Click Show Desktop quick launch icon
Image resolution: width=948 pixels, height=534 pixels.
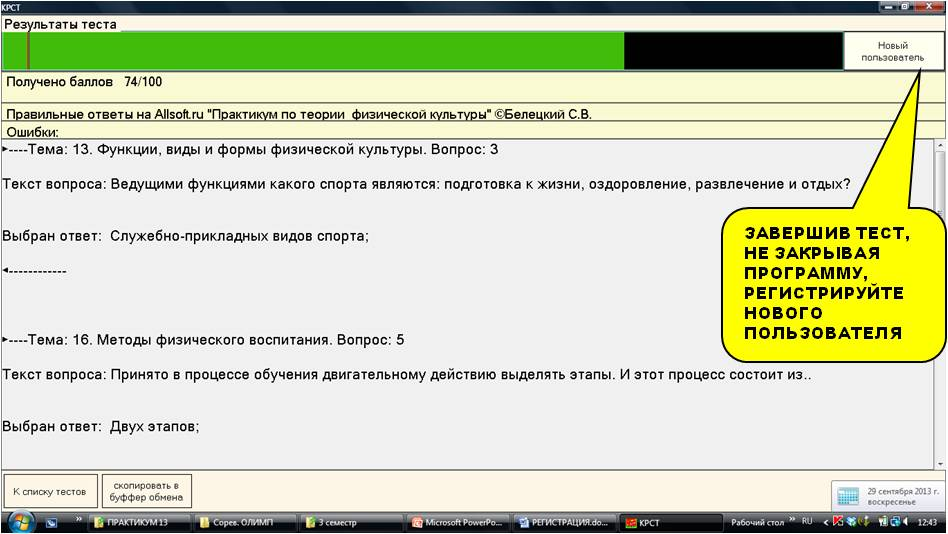point(51,523)
